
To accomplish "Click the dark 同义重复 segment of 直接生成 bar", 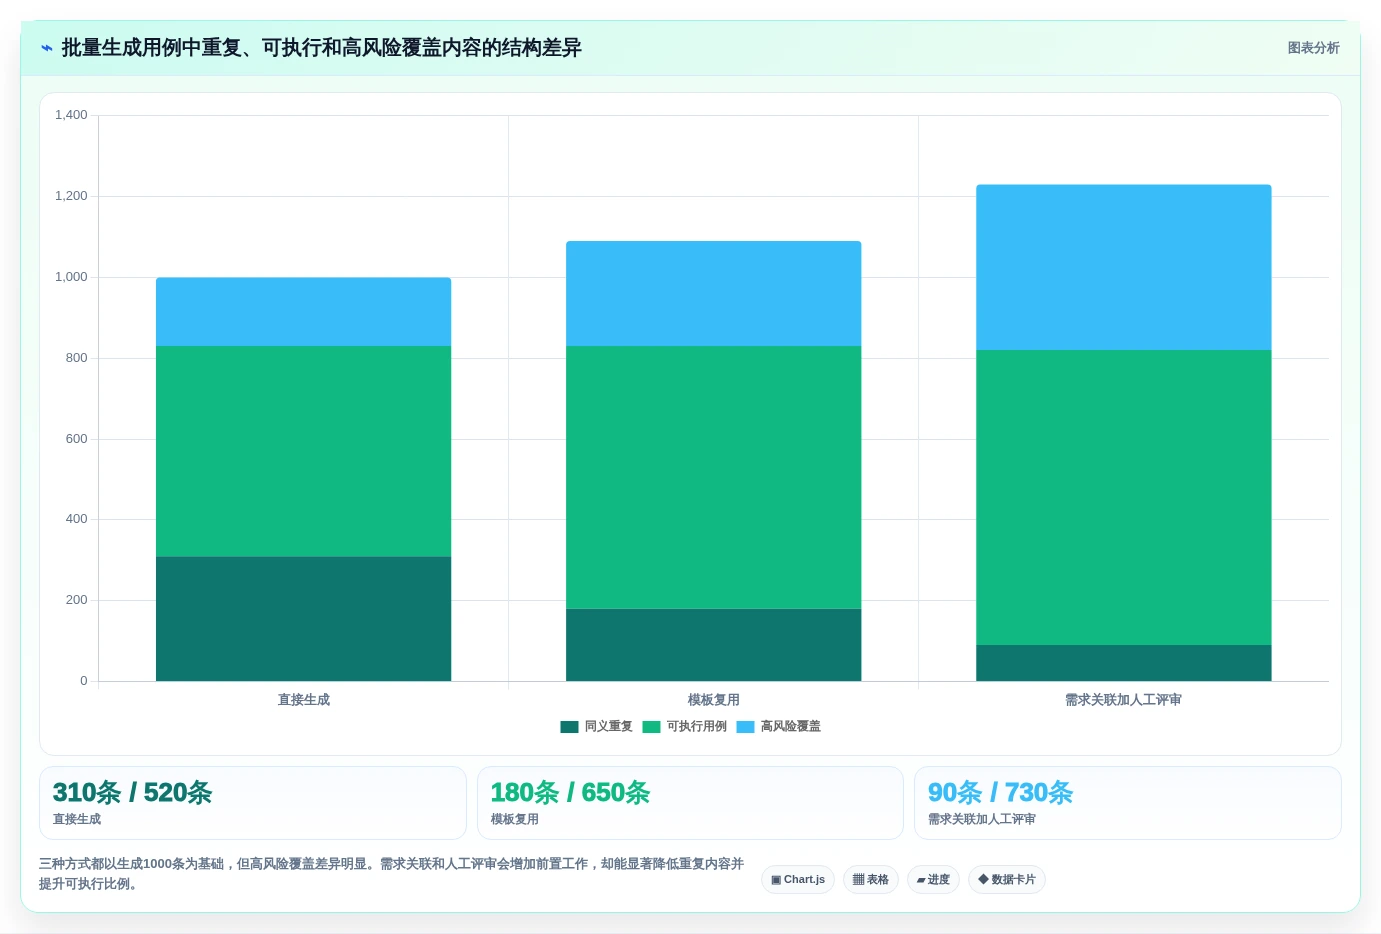I will (x=304, y=619).
